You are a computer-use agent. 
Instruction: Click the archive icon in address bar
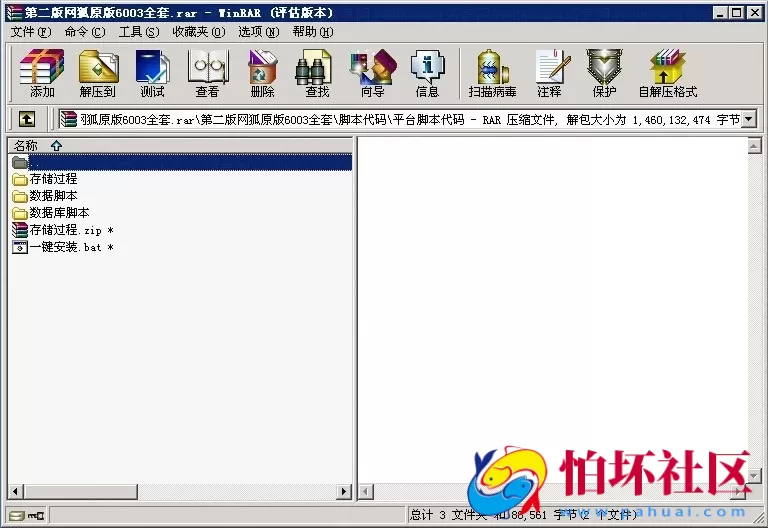pos(69,119)
